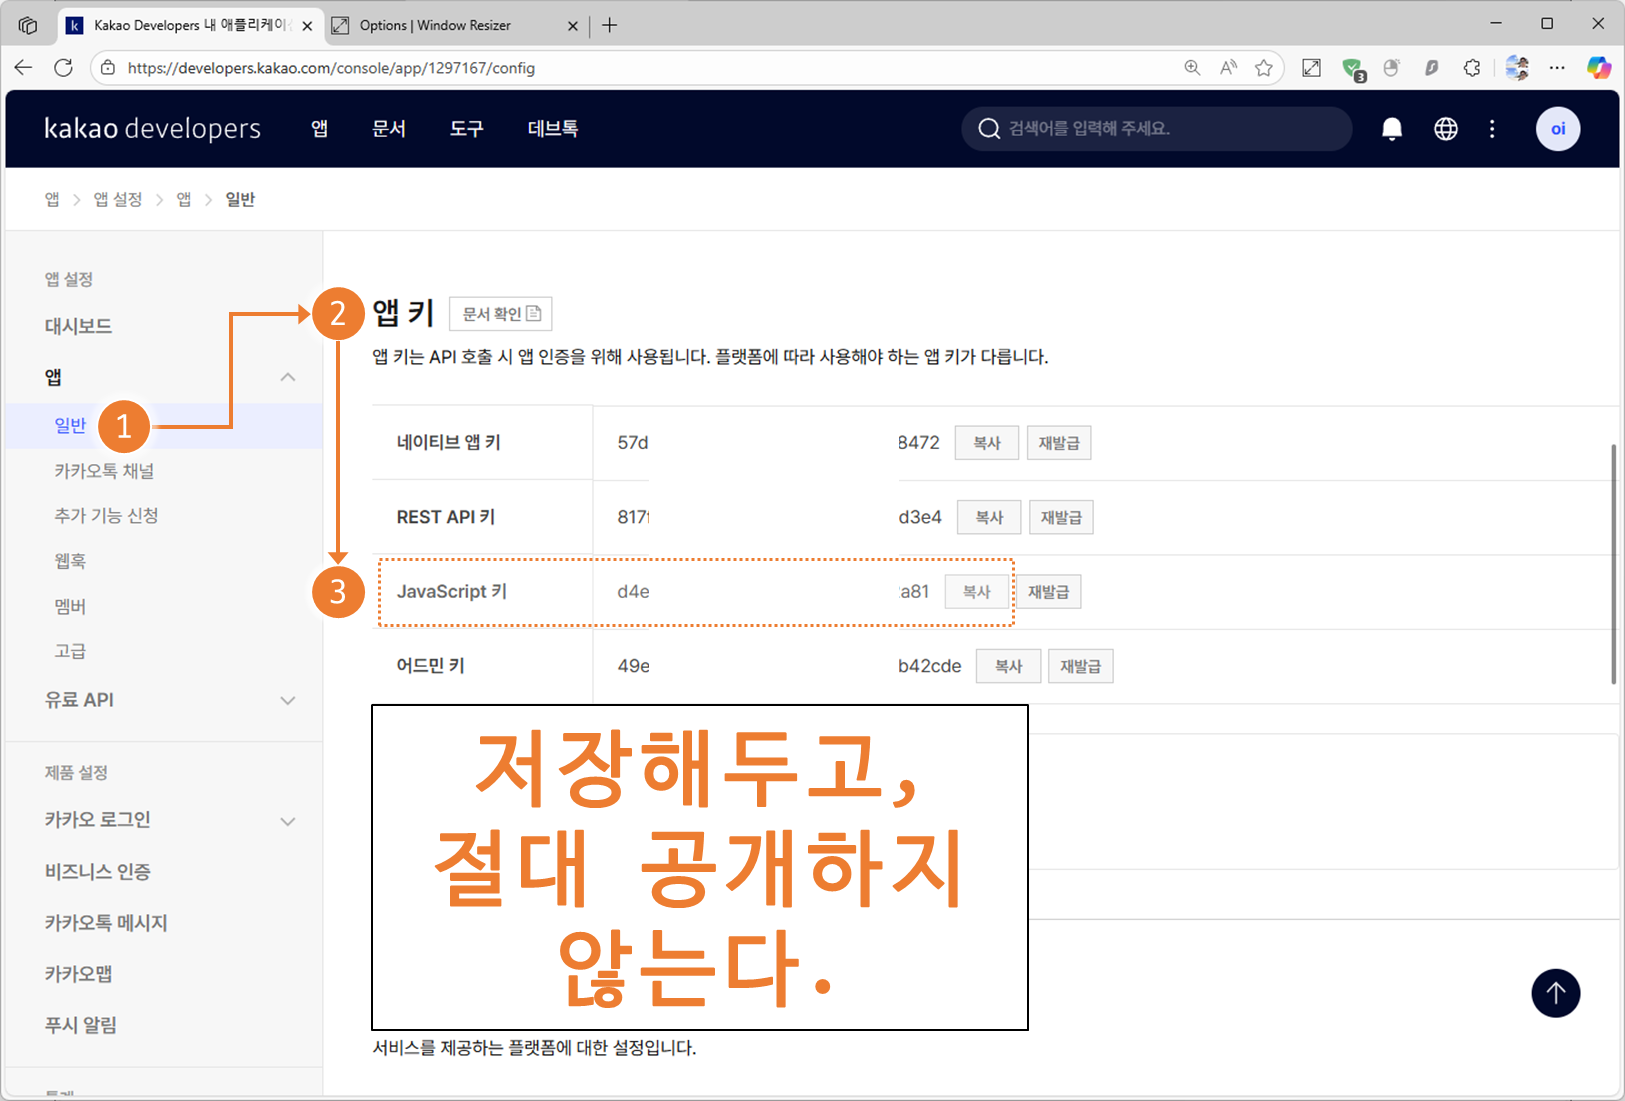Open 멤버 sidebar item

70,606
